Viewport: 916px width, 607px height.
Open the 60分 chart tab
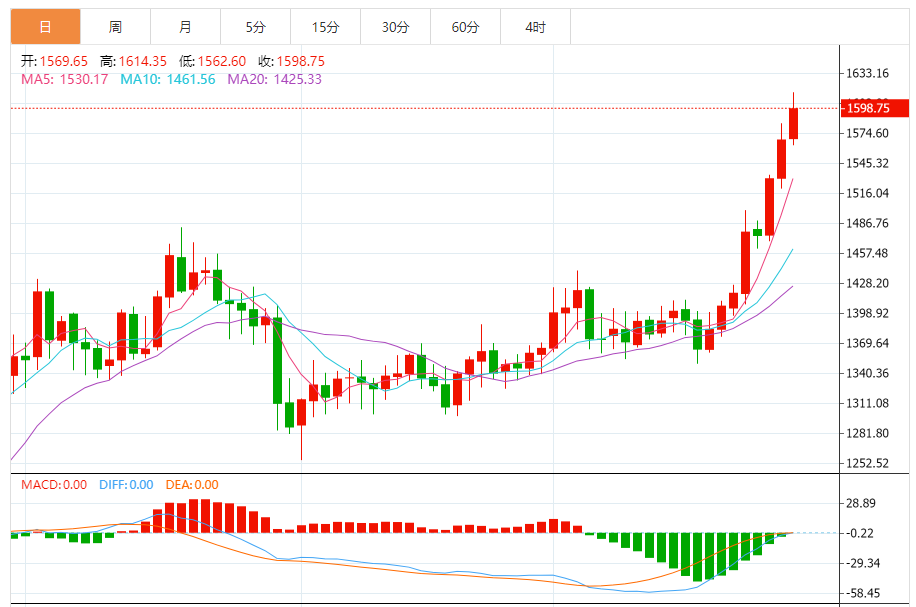466,27
